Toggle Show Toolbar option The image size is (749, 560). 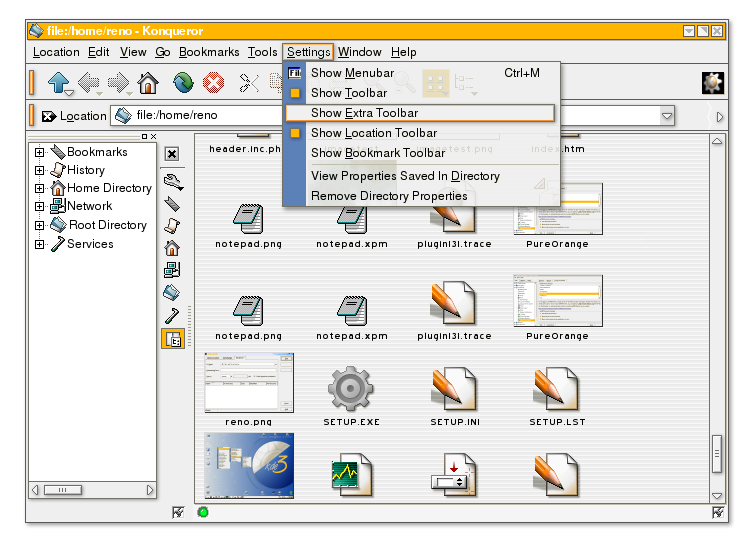pyautogui.click(x=420, y=93)
